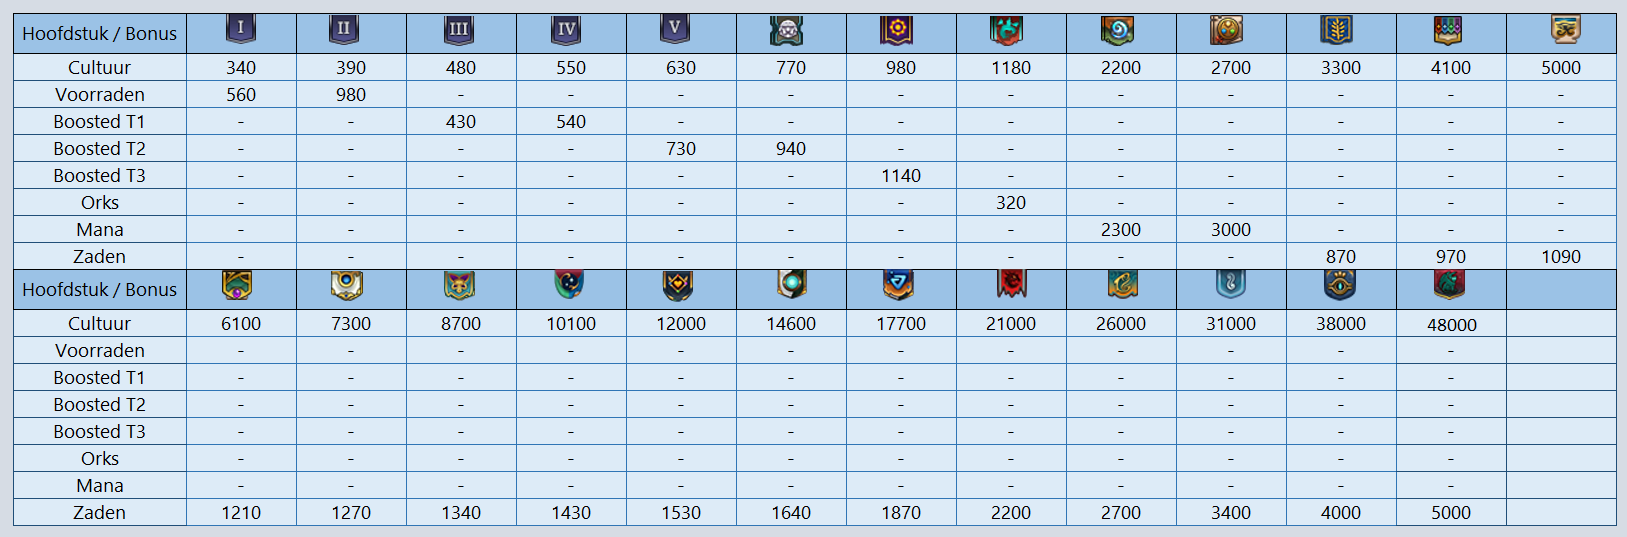Click the seahorse icon above 31000
This screenshot has height=537, width=1627.
[1230, 286]
